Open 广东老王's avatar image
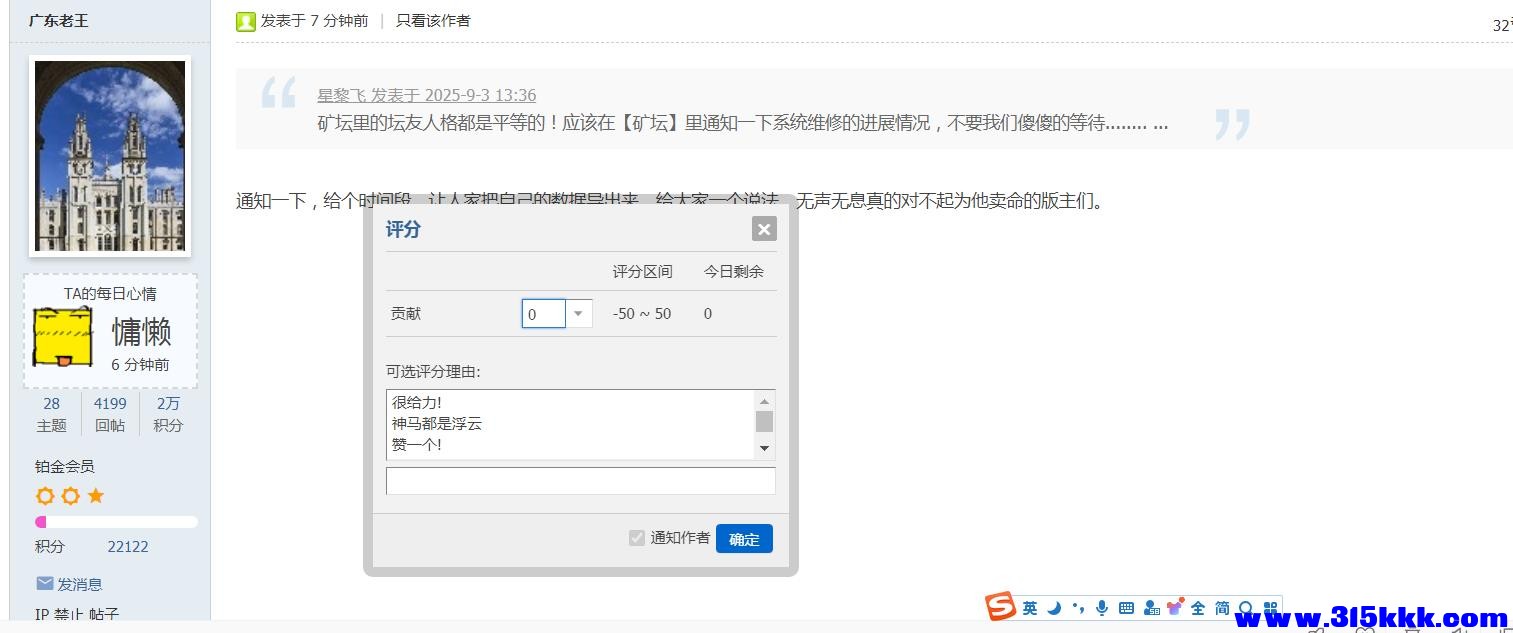The height and width of the screenshot is (633, 1513). (x=110, y=156)
